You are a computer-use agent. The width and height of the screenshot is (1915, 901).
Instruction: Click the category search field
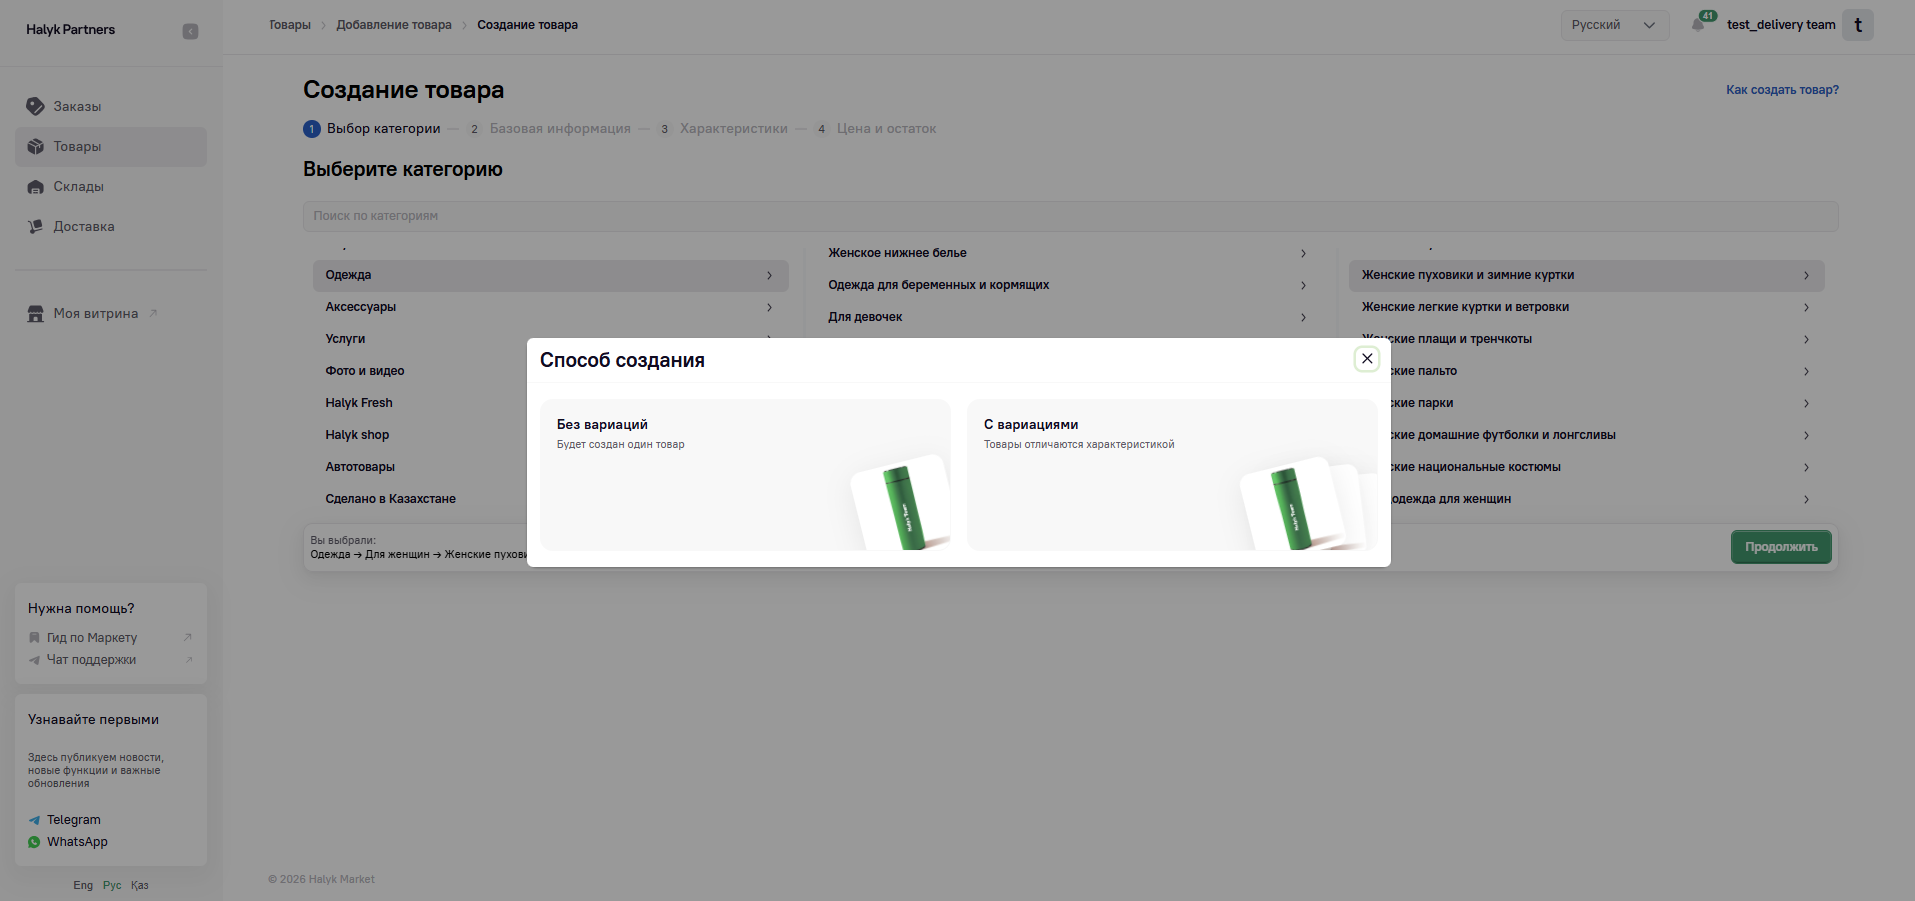(1070, 216)
